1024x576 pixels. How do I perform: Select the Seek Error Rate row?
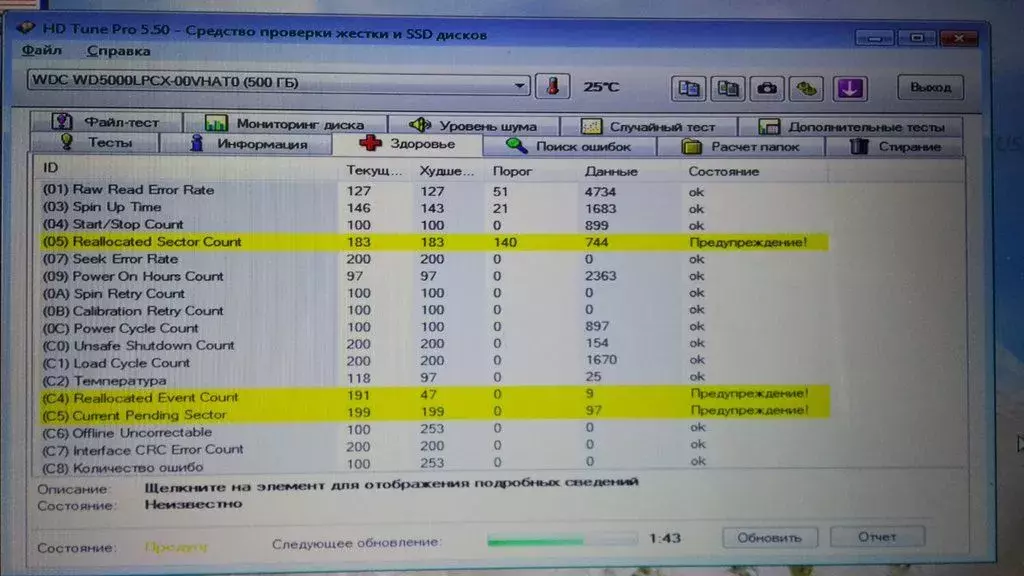434,259
